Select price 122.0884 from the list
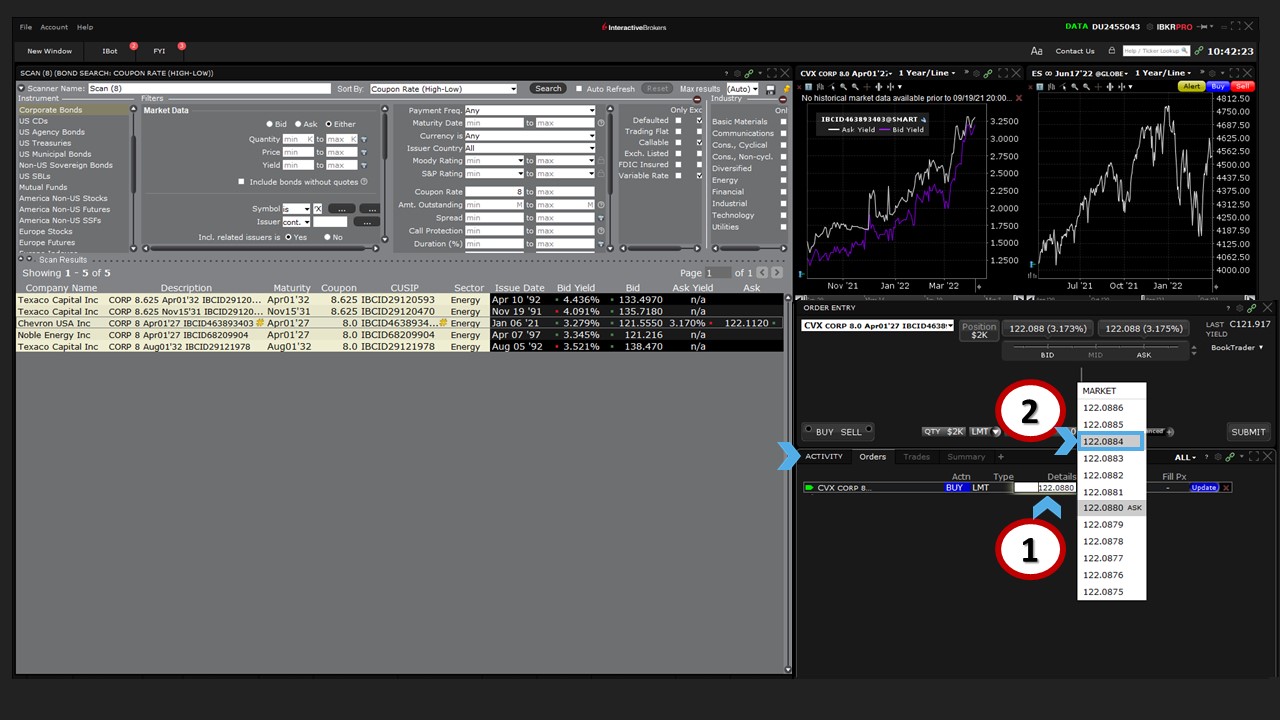 tap(1110, 441)
